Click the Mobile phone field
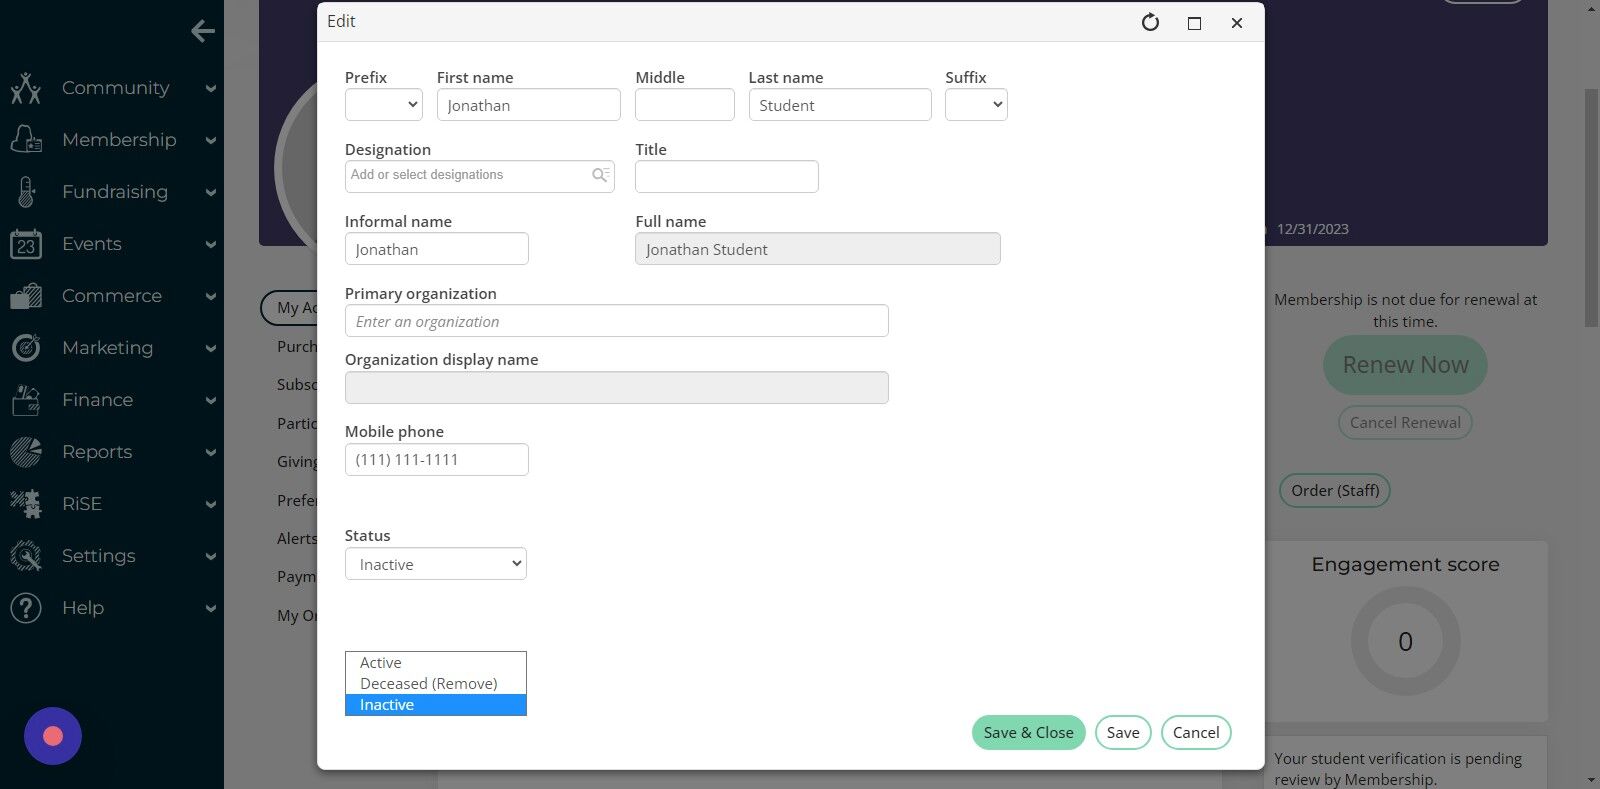 click(436, 460)
